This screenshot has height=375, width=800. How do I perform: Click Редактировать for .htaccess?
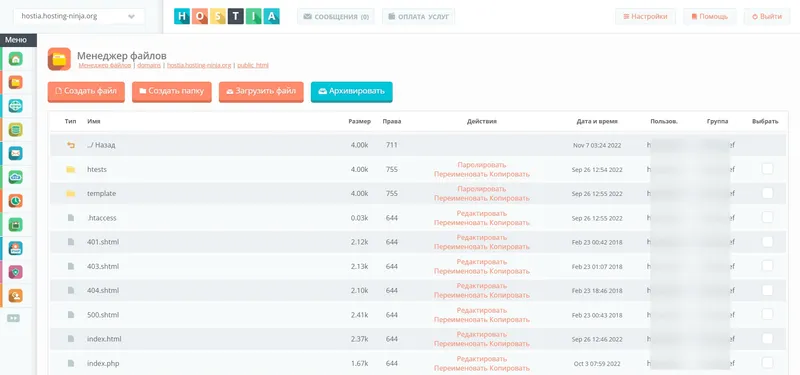click(482, 213)
